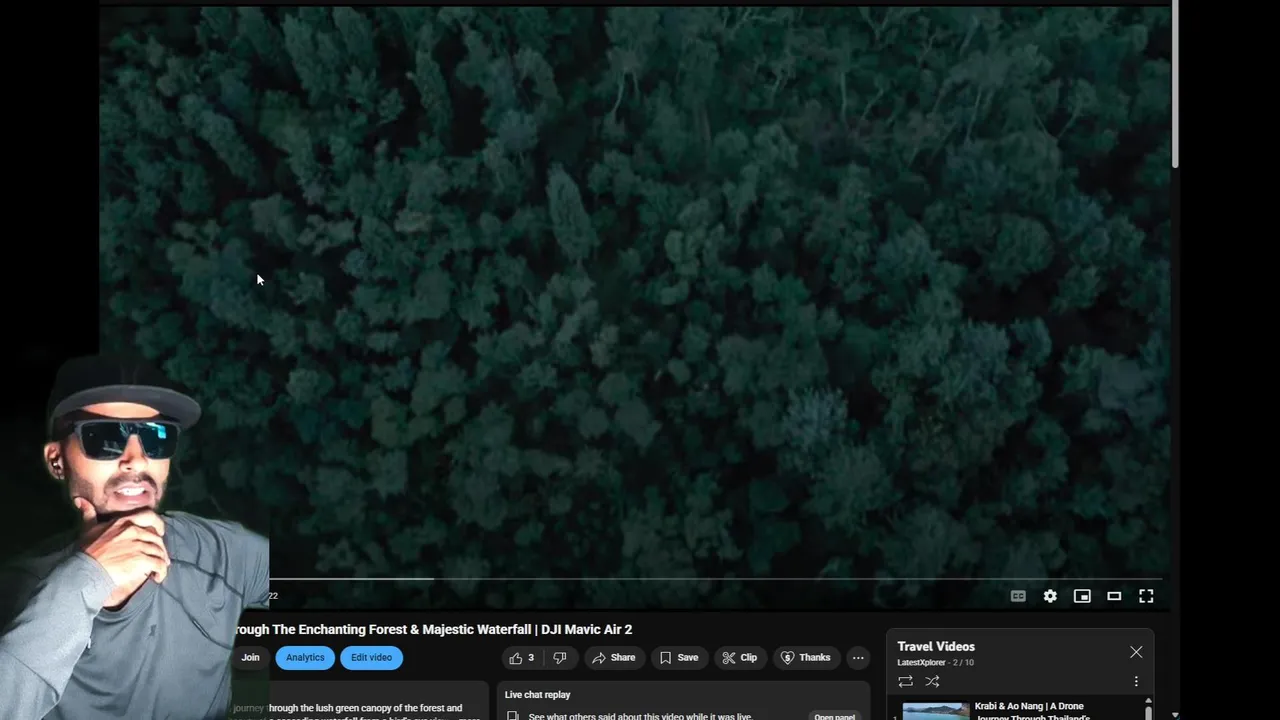
Task: Enter full screen mode
Action: 1146,596
